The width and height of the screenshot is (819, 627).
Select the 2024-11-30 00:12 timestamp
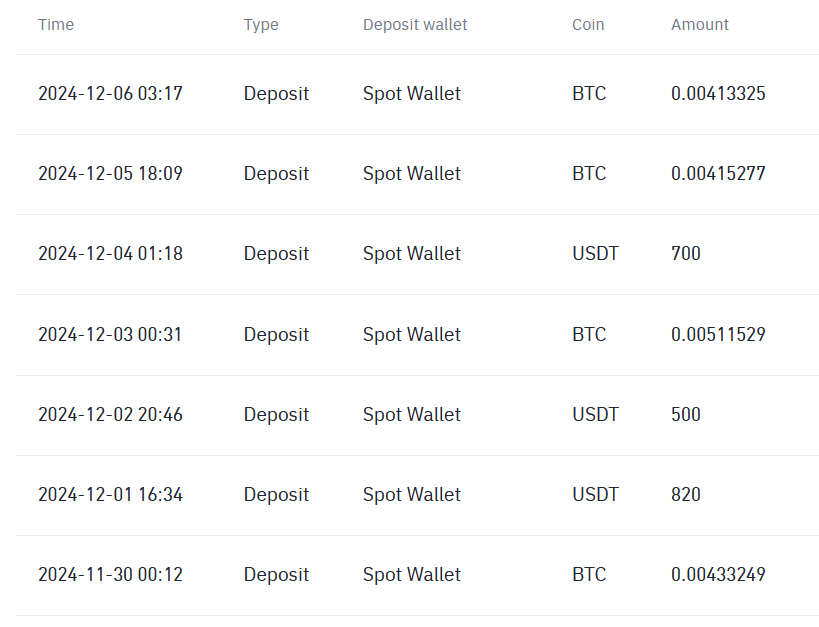(x=110, y=574)
